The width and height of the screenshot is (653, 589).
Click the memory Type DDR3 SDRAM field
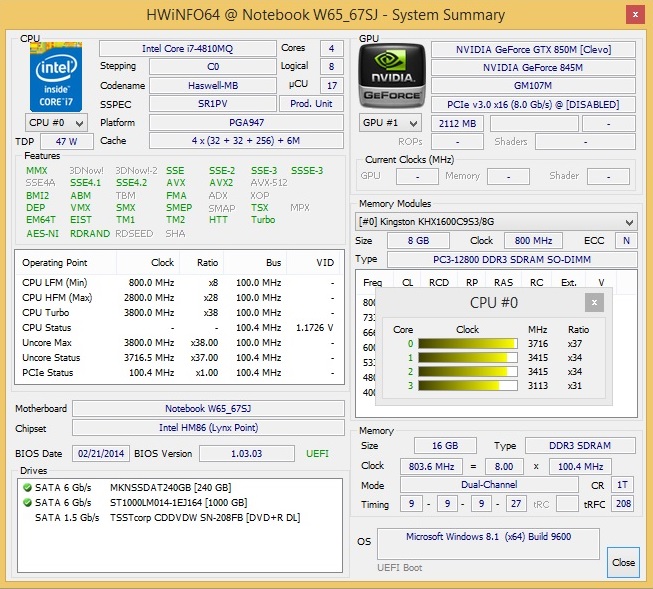[x=580, y=446]
